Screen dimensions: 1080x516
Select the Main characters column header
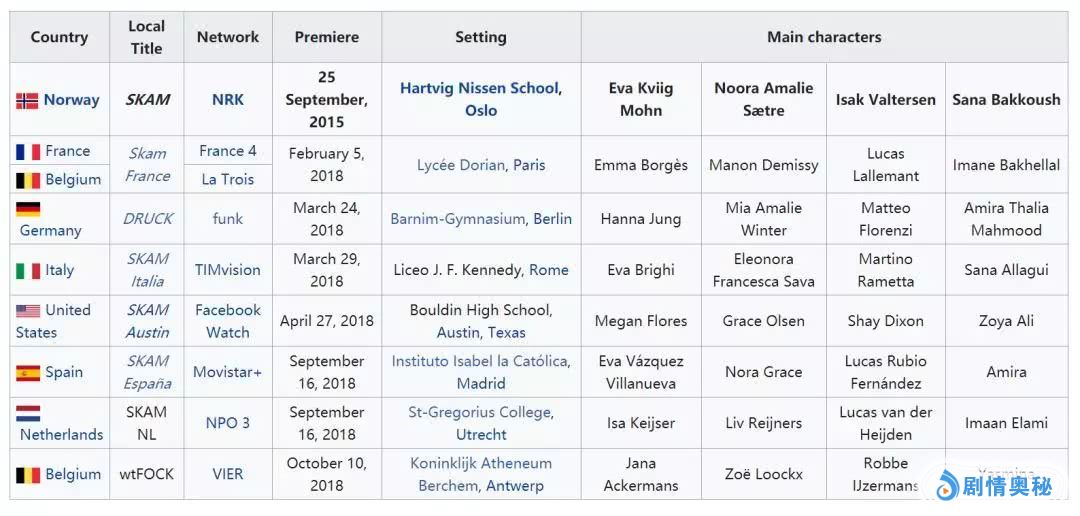coord(824,37)
